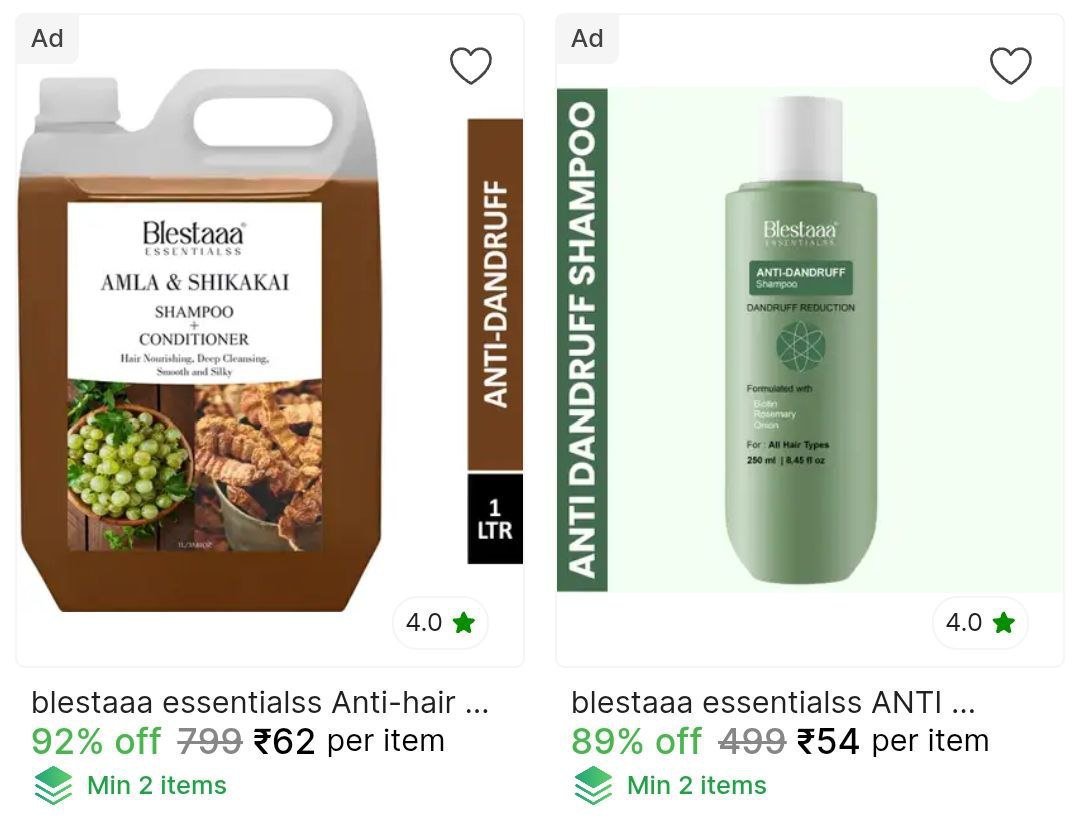Open the Amla & Shikakai shampoo image
1080x839 pixels.
tap(269, 340)
